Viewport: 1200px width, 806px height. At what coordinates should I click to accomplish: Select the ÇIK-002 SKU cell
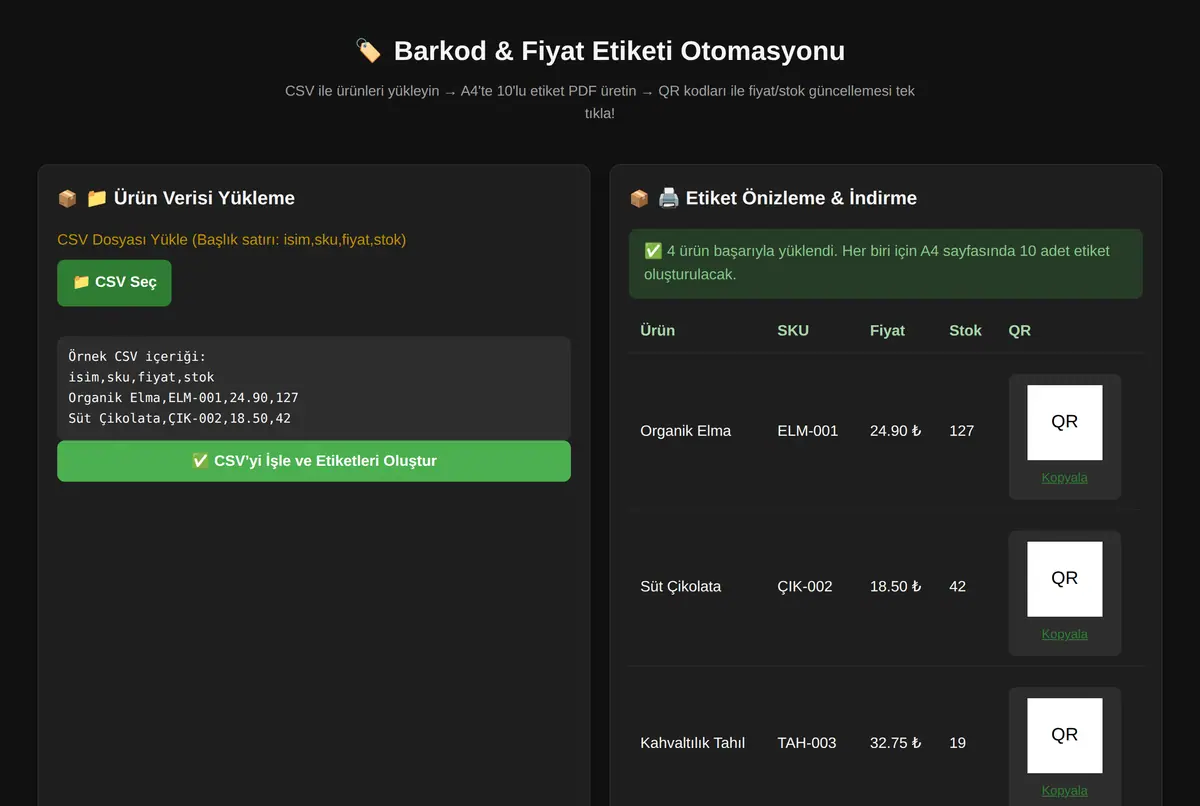(805, 587)
